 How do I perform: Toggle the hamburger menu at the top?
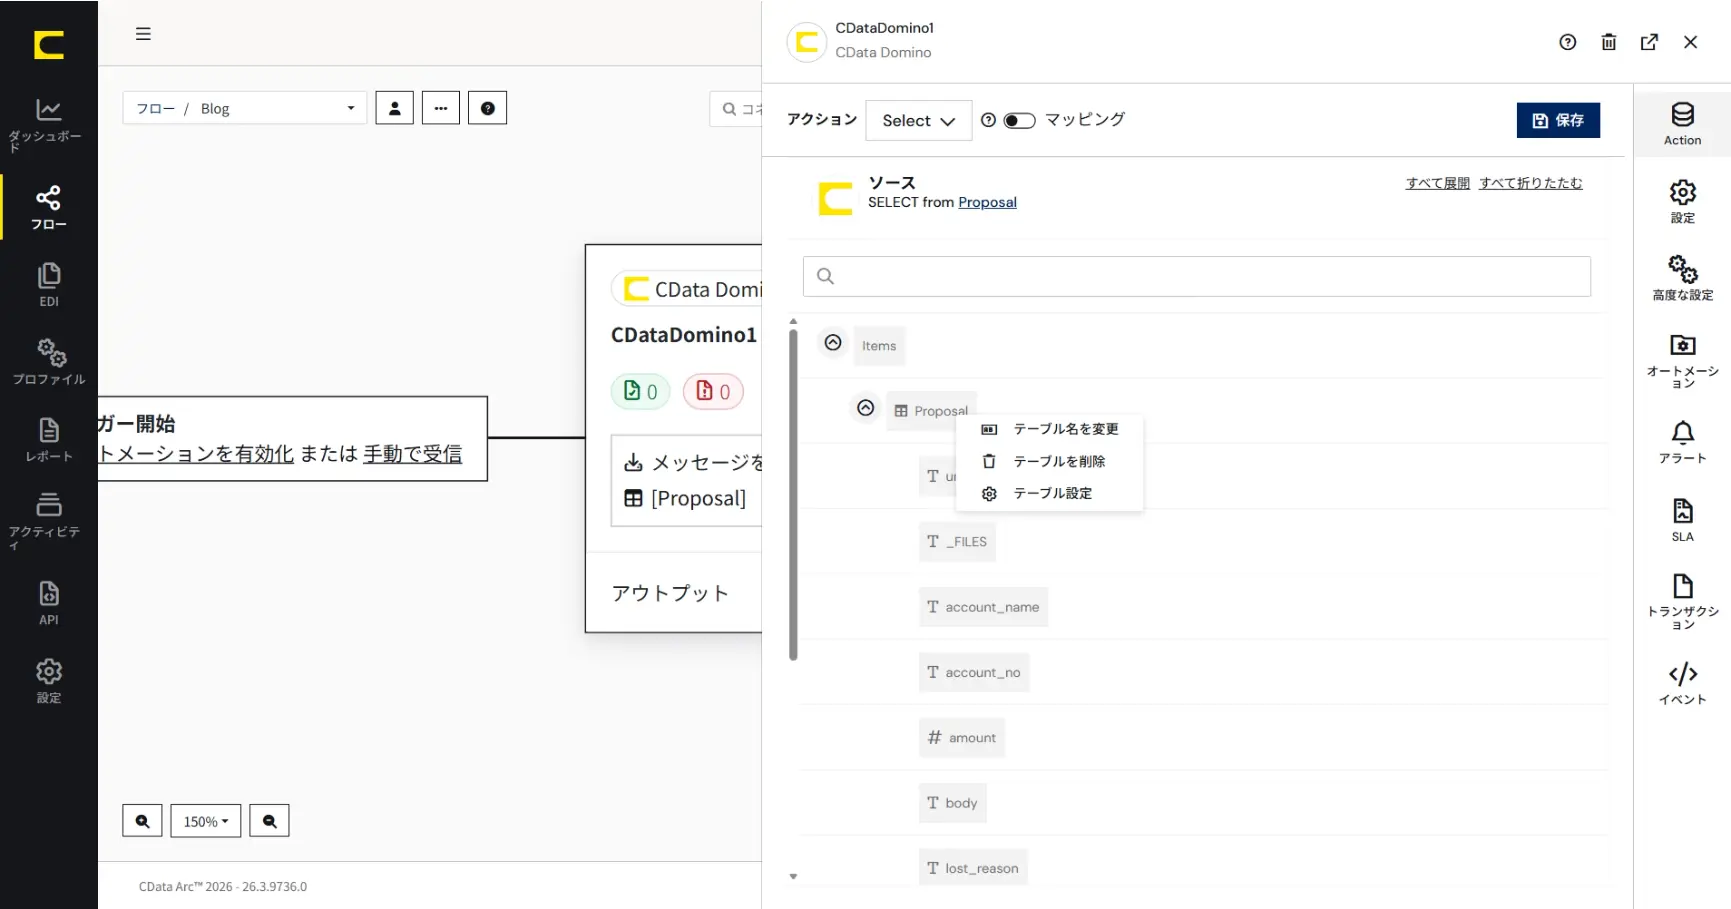(x=143, y=34)
